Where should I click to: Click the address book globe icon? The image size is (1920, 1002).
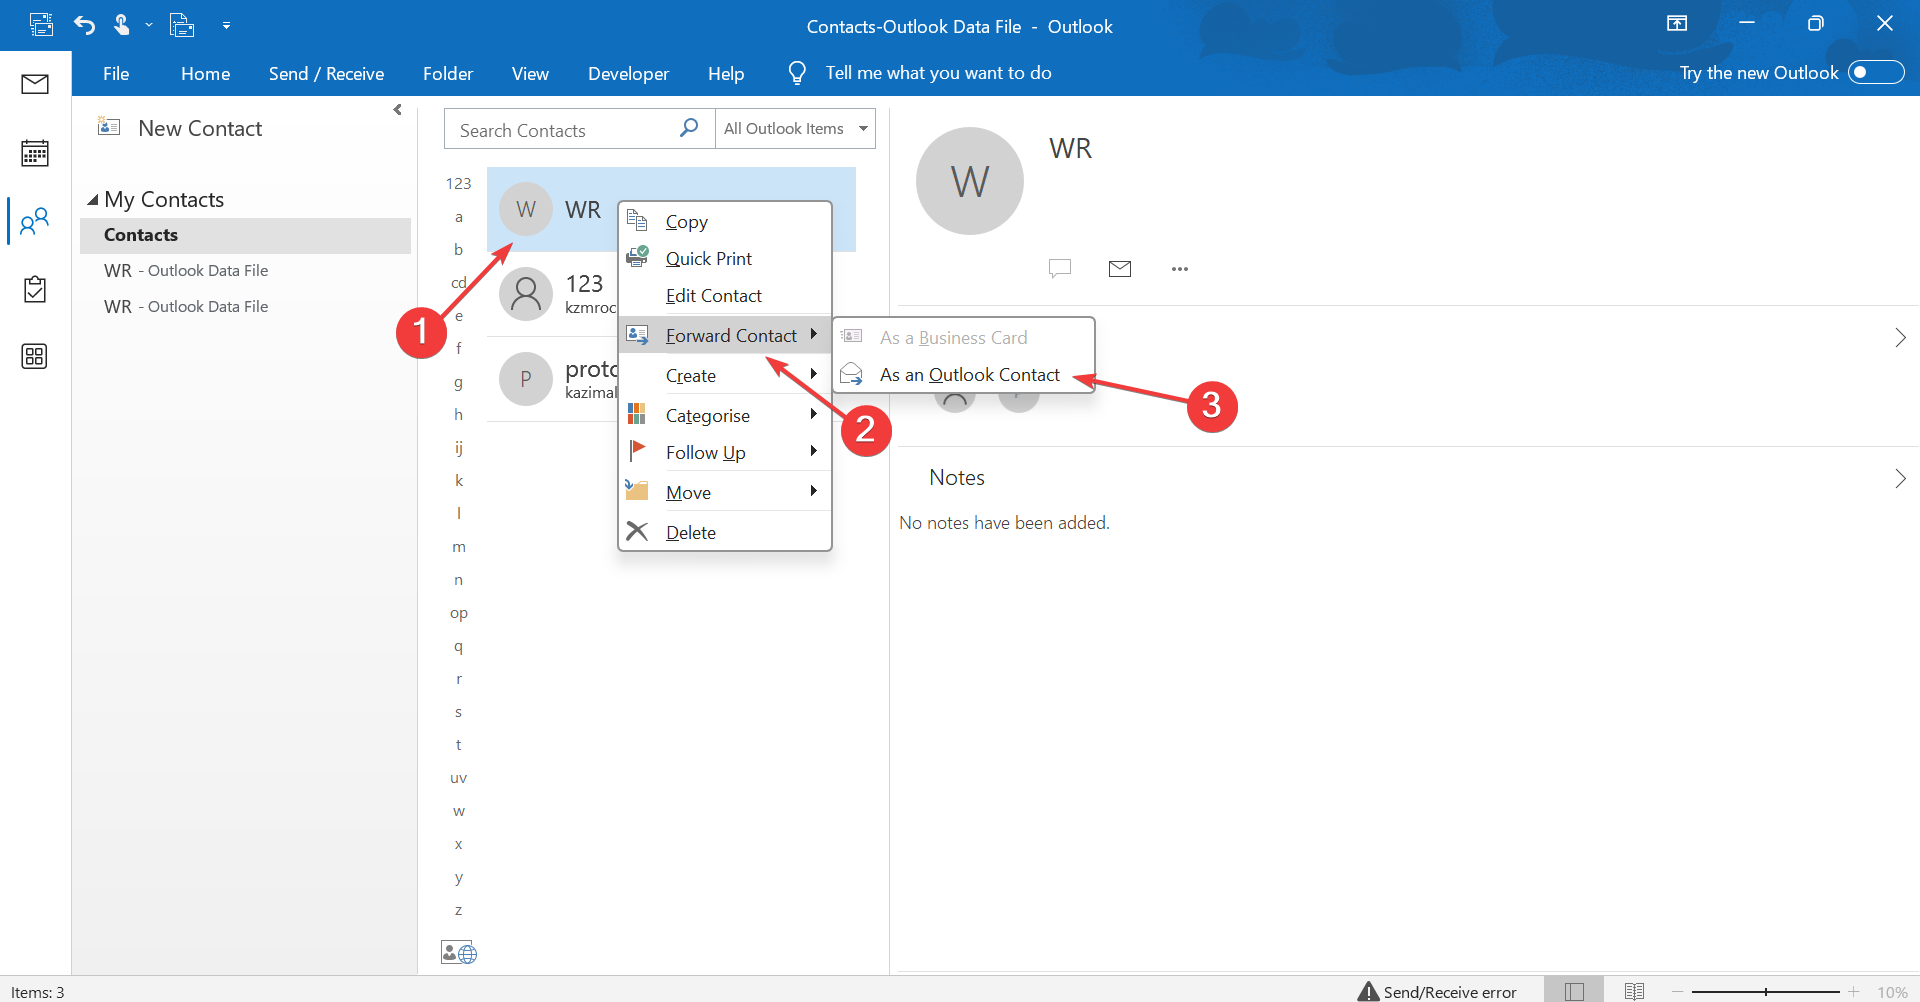(459, 953)
